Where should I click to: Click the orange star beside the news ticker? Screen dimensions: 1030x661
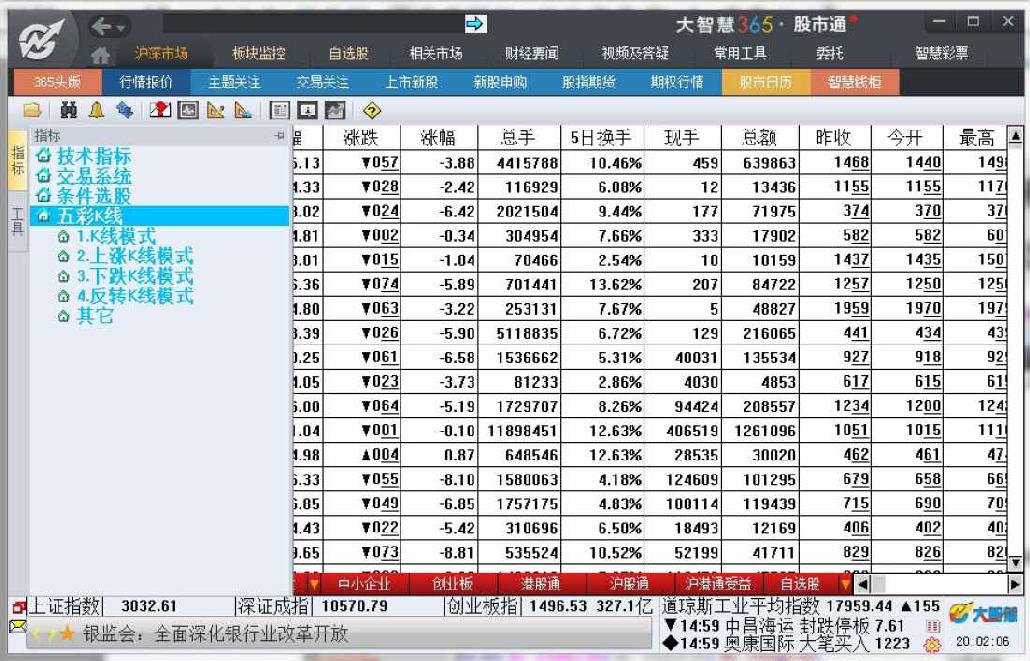tap(66, 634)
